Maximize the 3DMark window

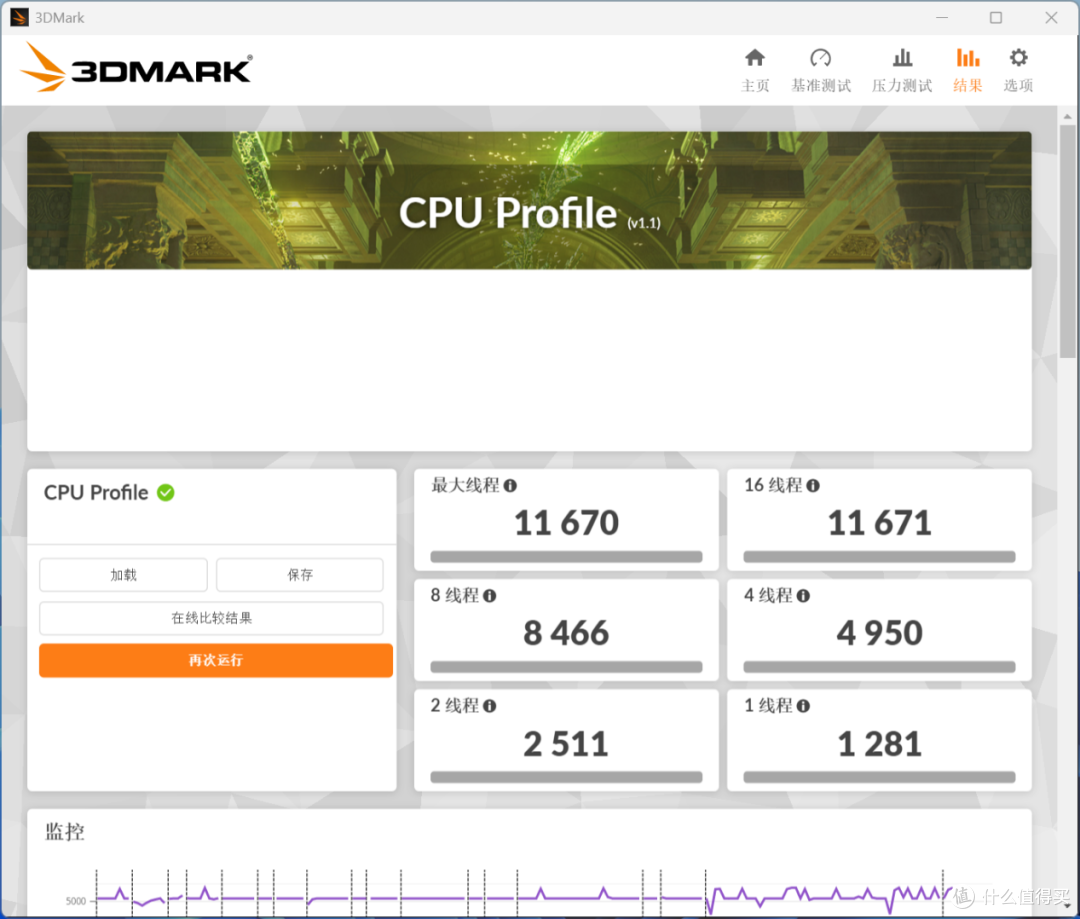click(x=996, y=17)
